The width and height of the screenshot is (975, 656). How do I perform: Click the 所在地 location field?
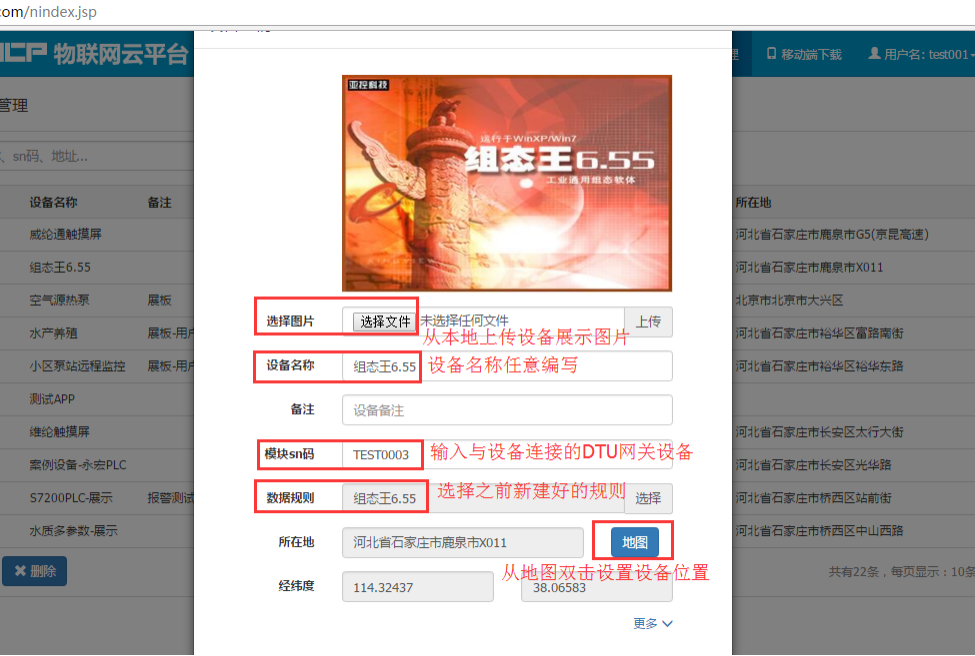point(463,542)
